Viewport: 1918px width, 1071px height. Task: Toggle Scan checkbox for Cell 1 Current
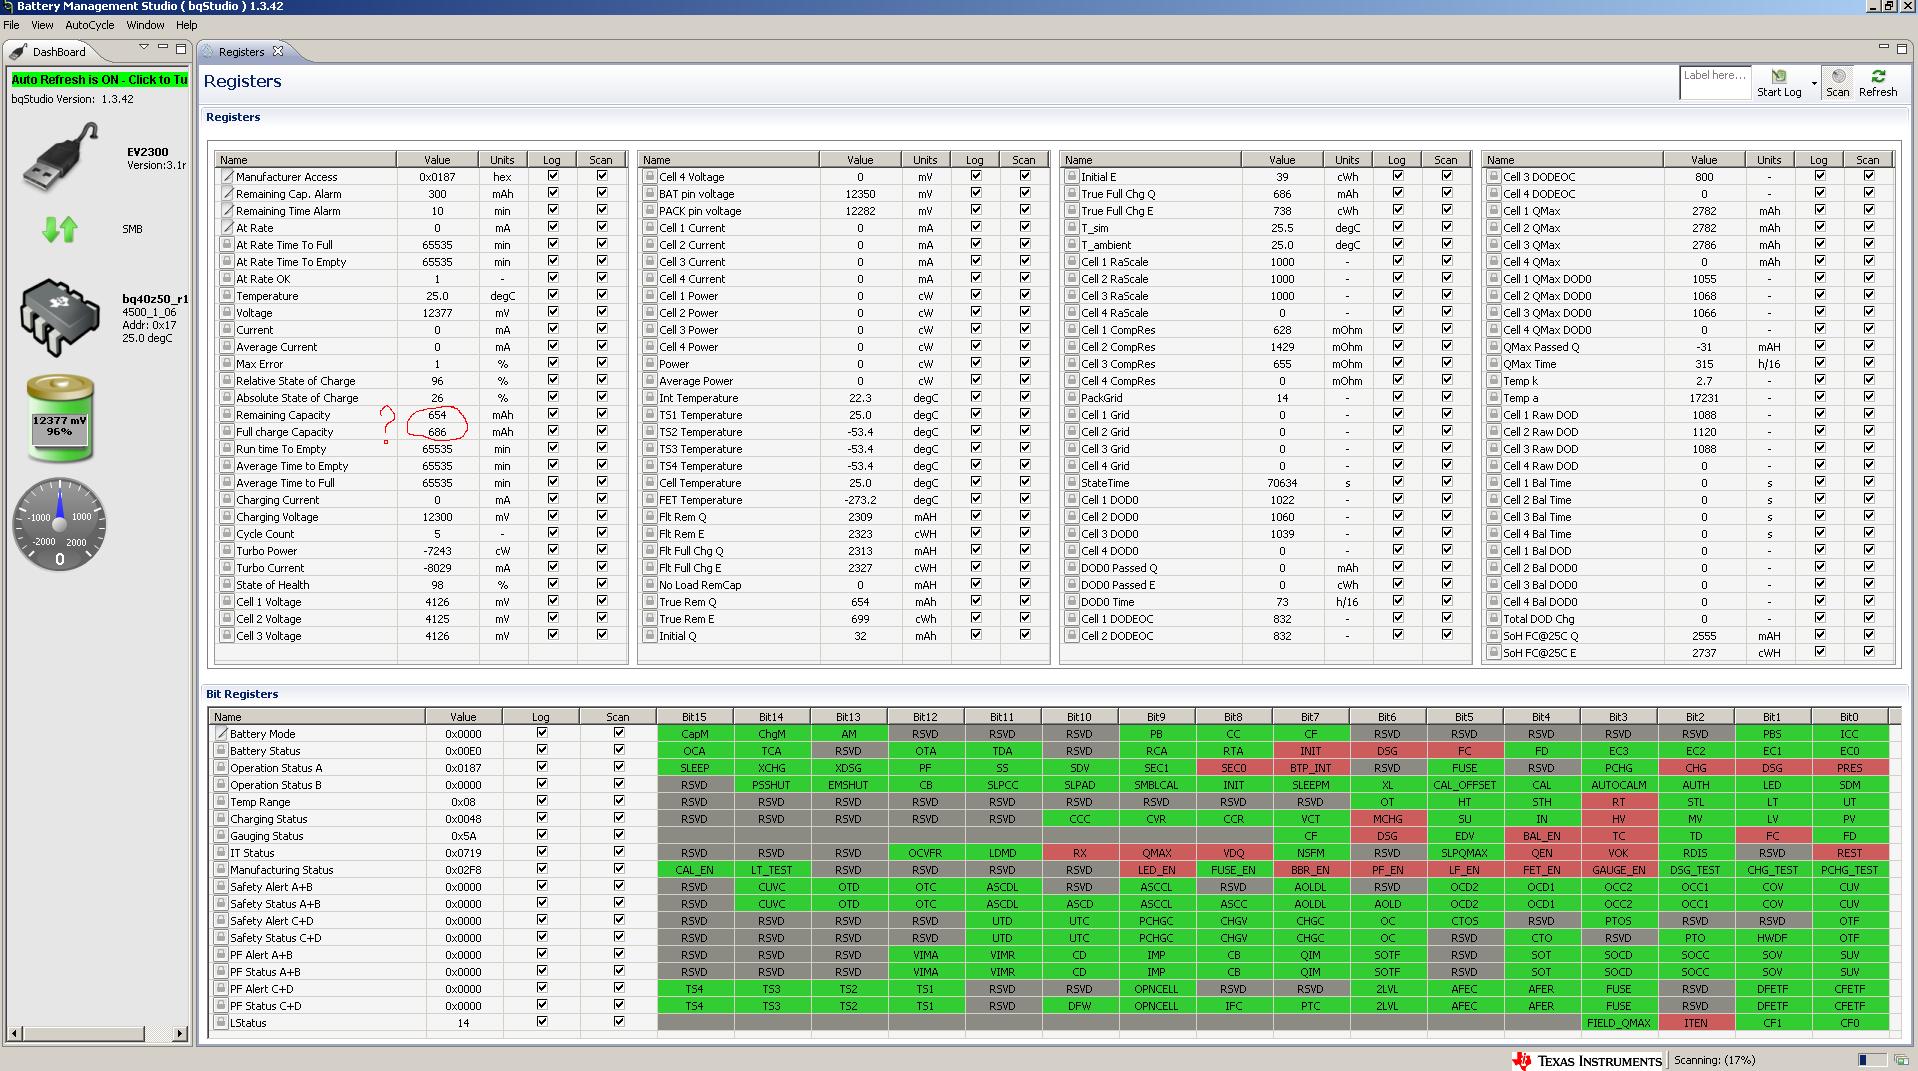(x=1024, y=227)
